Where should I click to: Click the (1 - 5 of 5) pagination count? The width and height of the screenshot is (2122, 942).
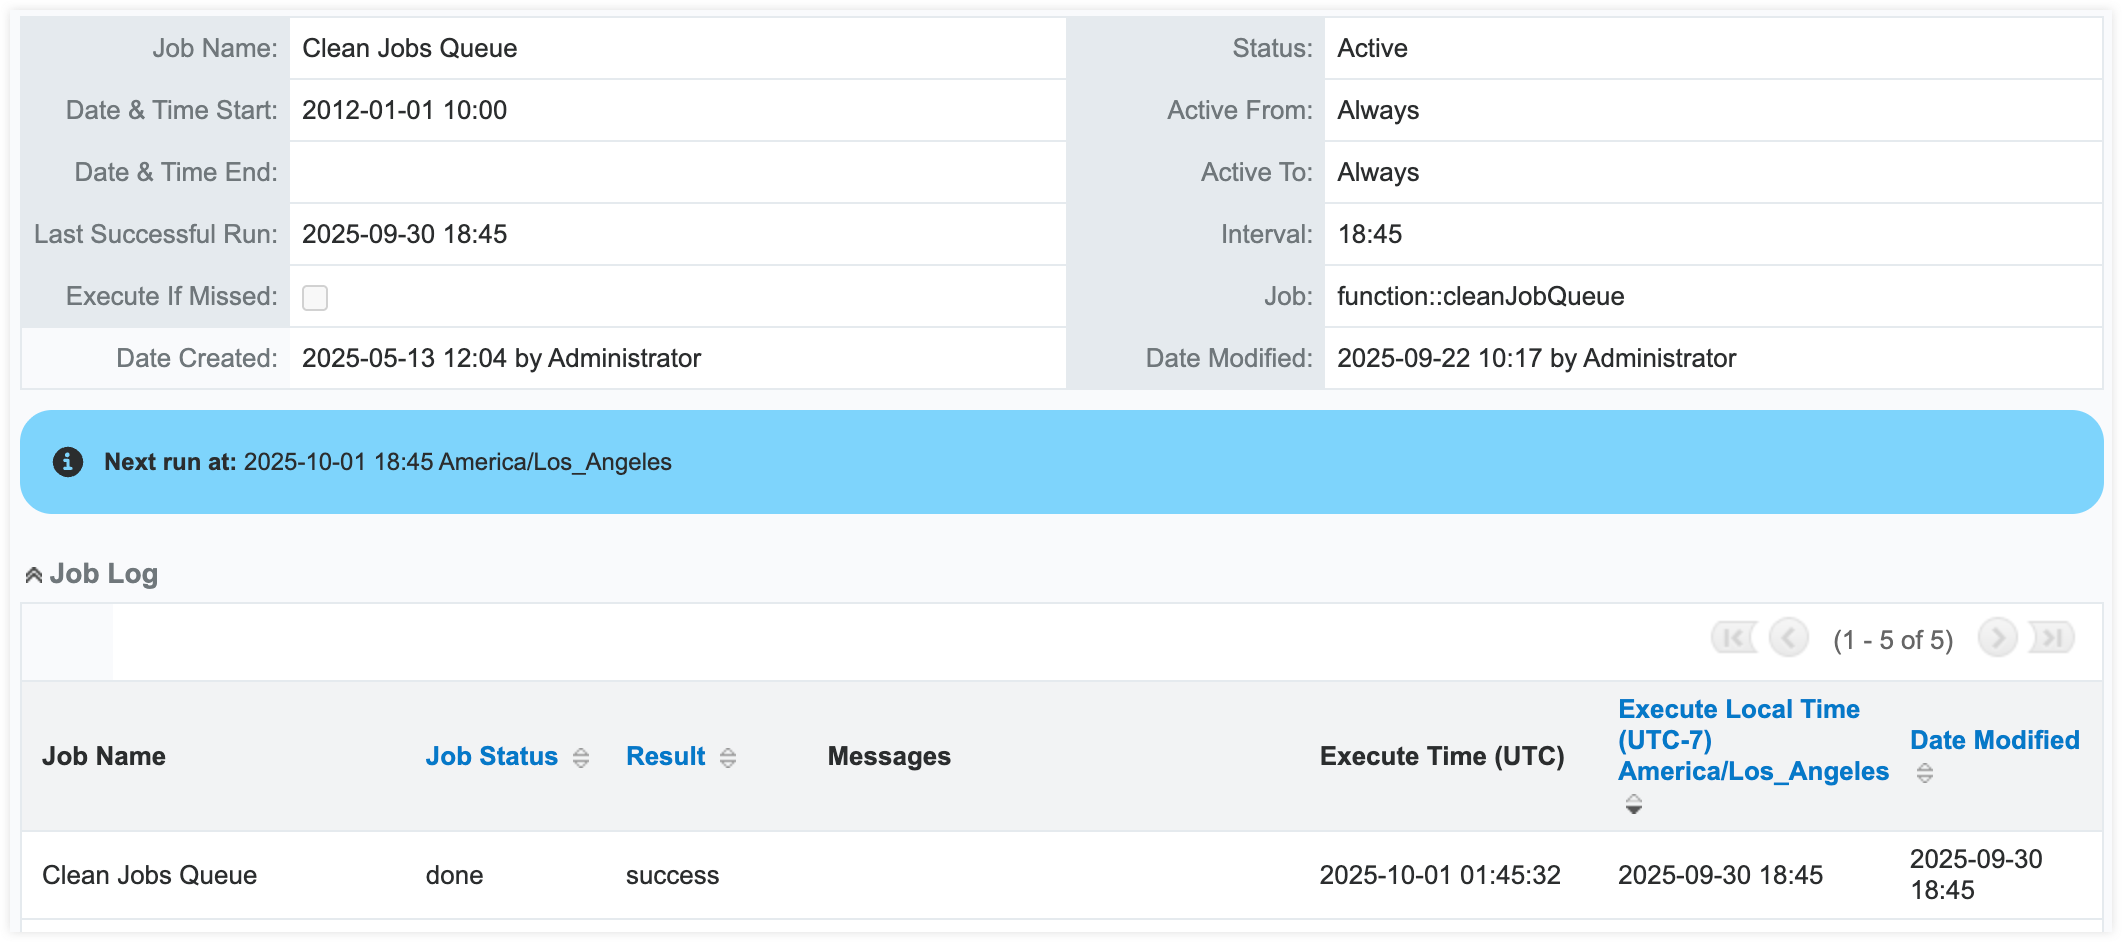[x=1892, y=640]
